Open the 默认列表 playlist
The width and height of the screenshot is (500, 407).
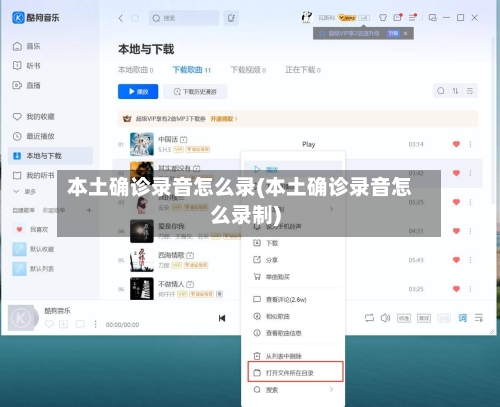(x=33, y=269)
